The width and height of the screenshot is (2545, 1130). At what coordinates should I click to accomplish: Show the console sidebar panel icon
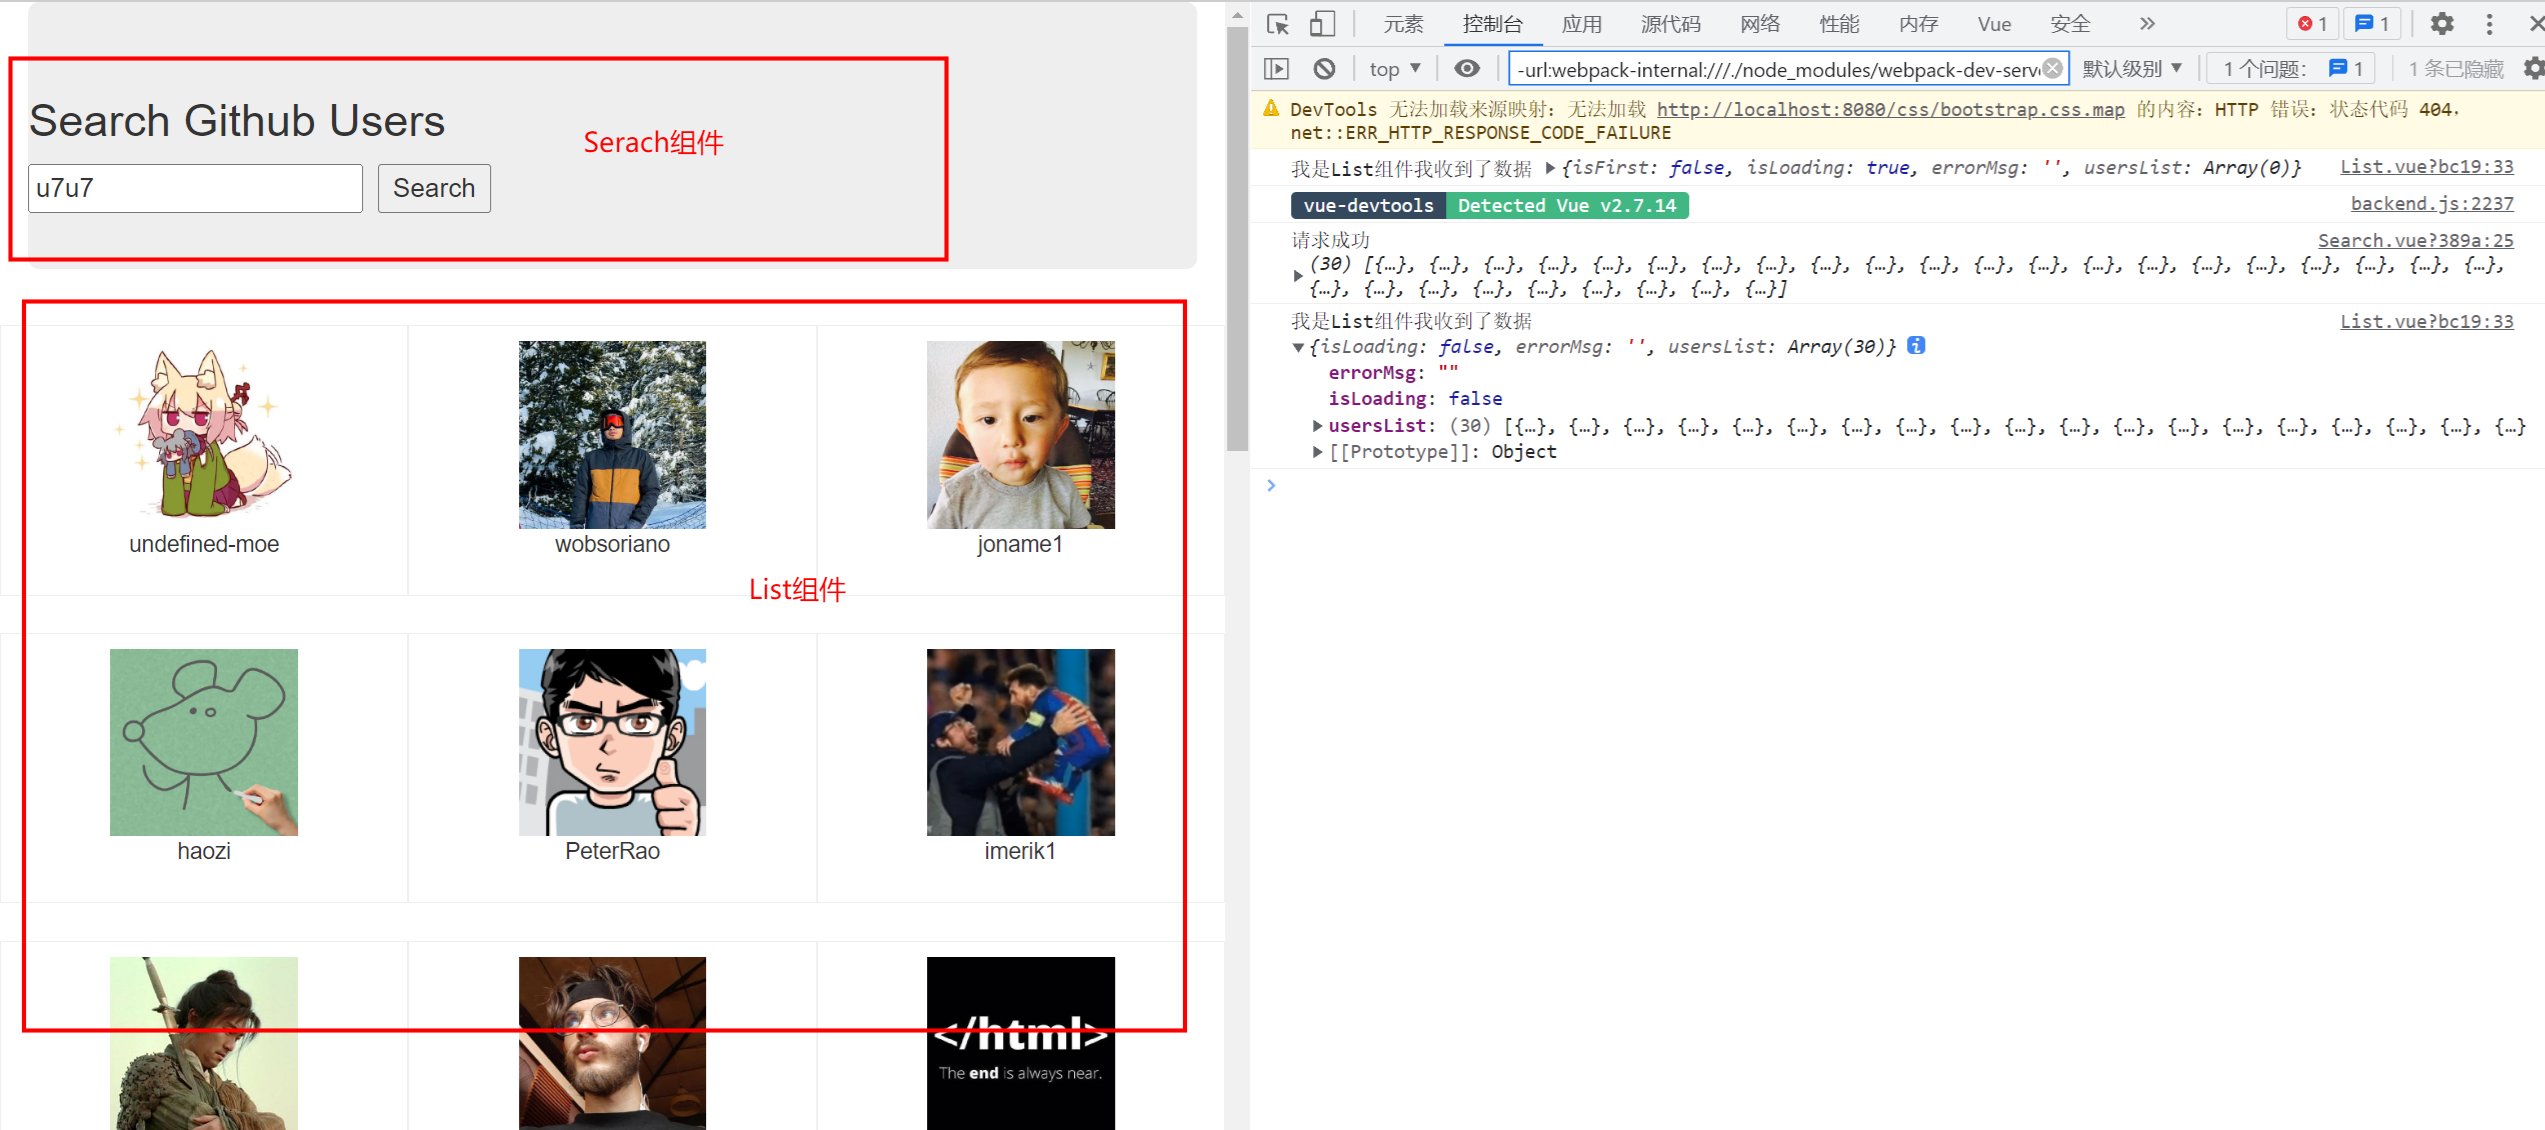[1277, 69]
